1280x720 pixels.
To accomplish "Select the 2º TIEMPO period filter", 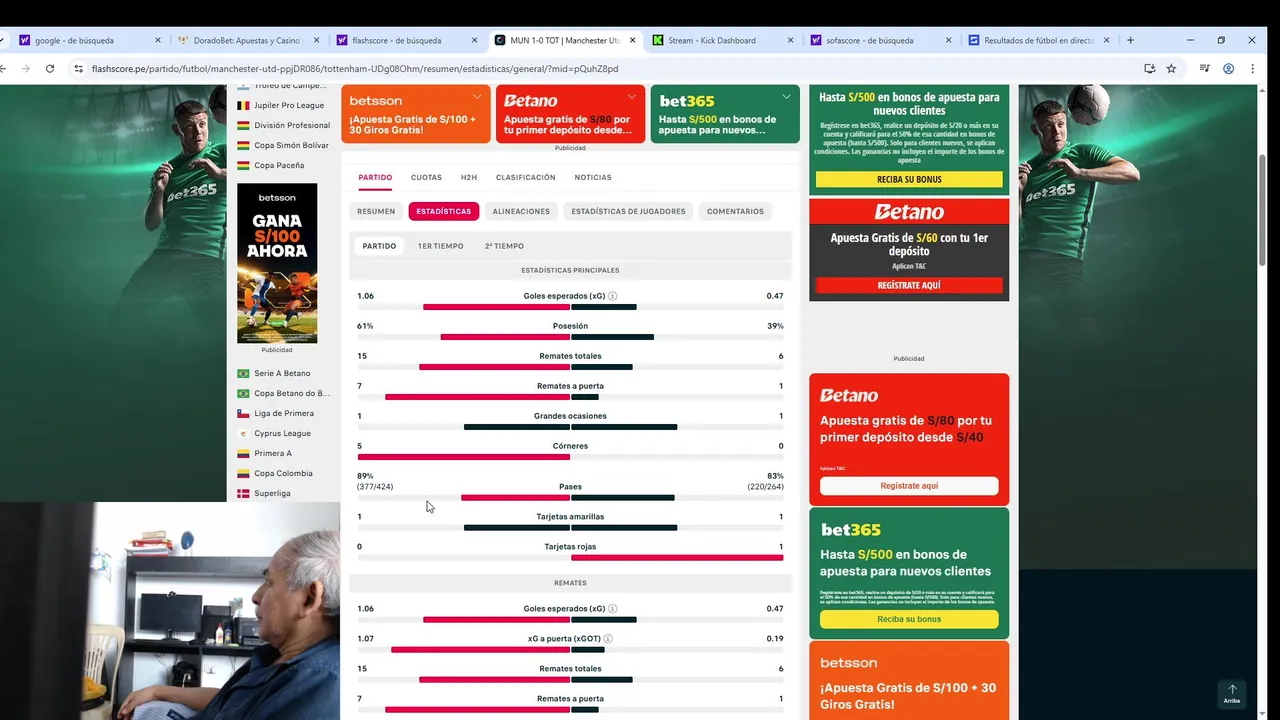I will 504,246.
